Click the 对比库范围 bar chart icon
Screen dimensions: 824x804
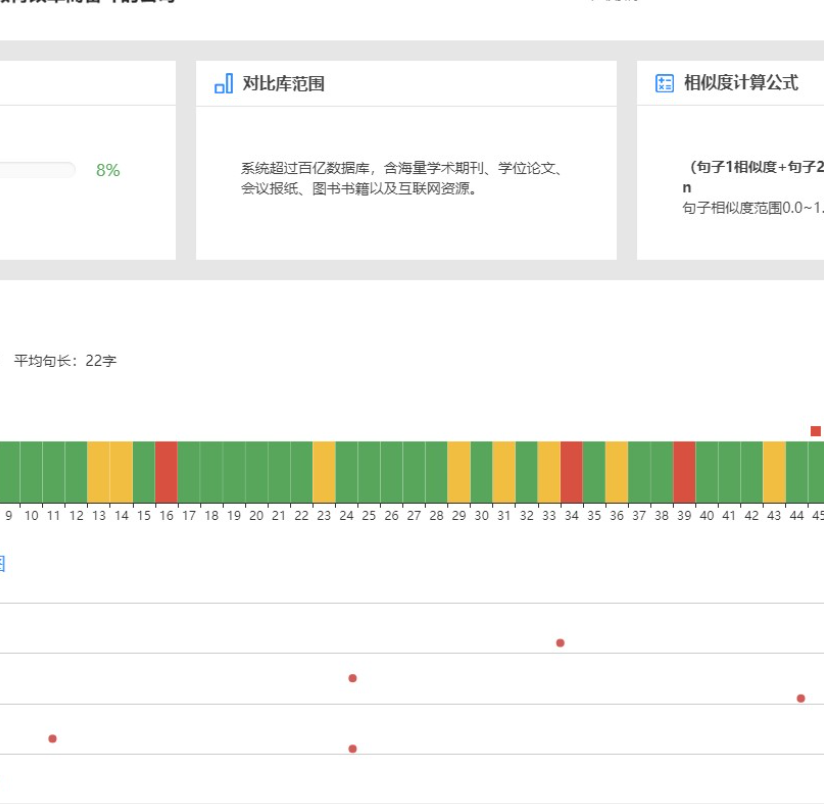click(224, 84)
